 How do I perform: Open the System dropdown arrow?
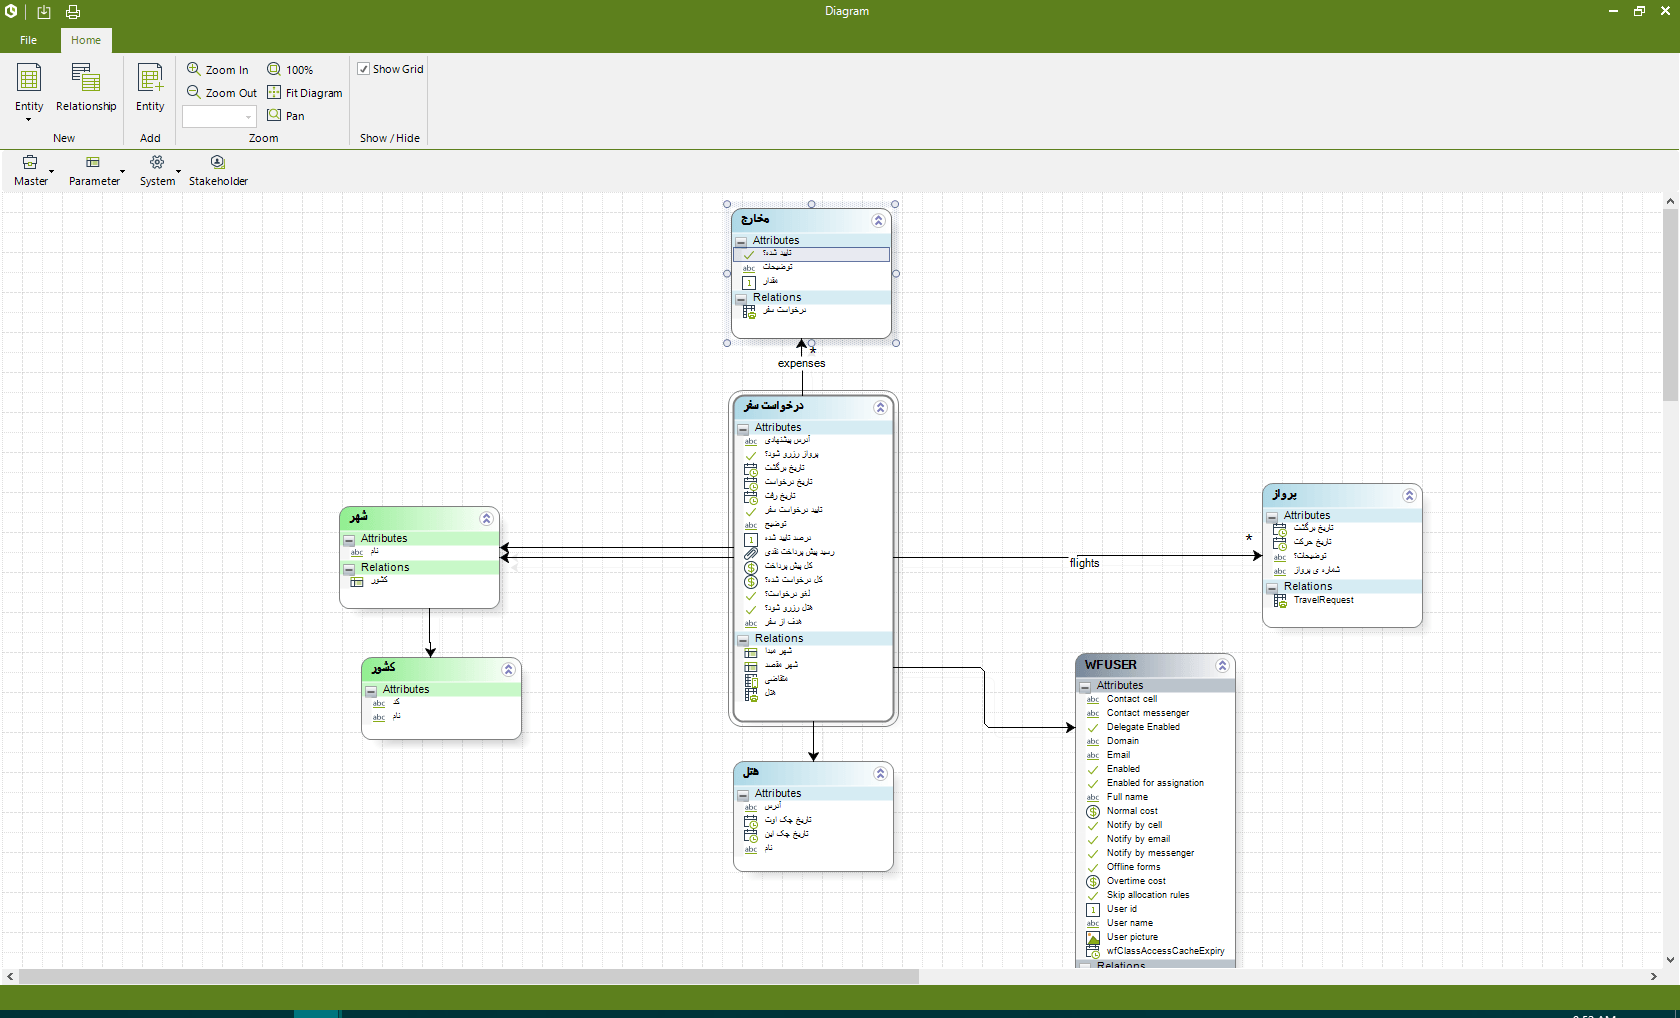point(178,171)
